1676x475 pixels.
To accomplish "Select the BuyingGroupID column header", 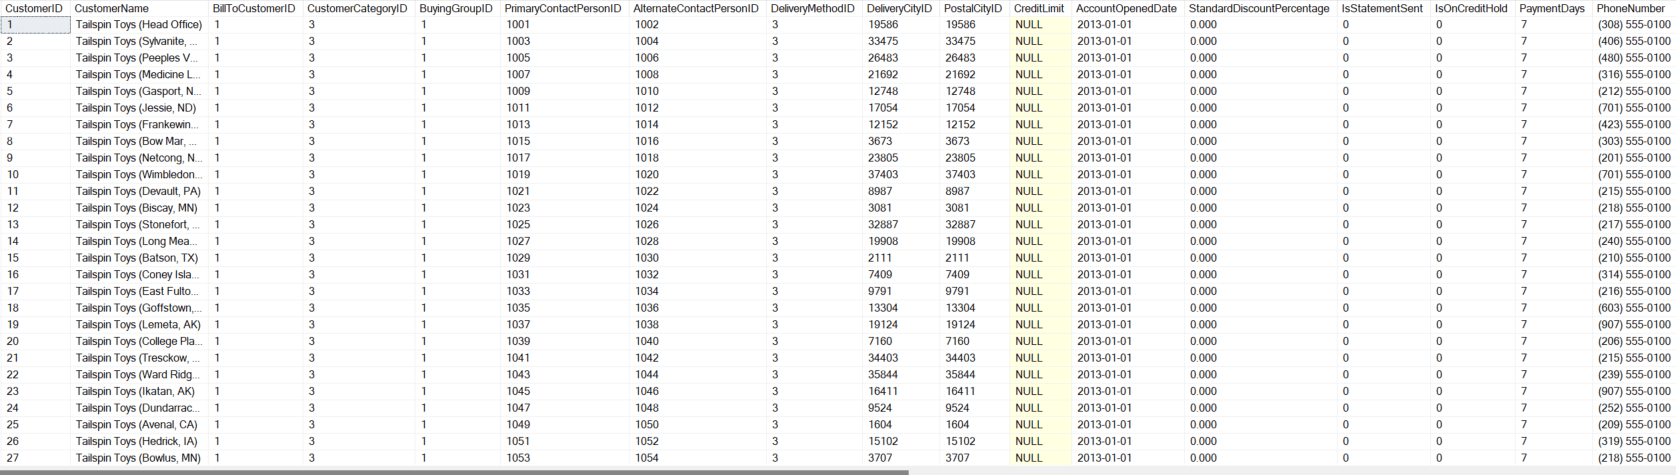I will tap(458, 8).
